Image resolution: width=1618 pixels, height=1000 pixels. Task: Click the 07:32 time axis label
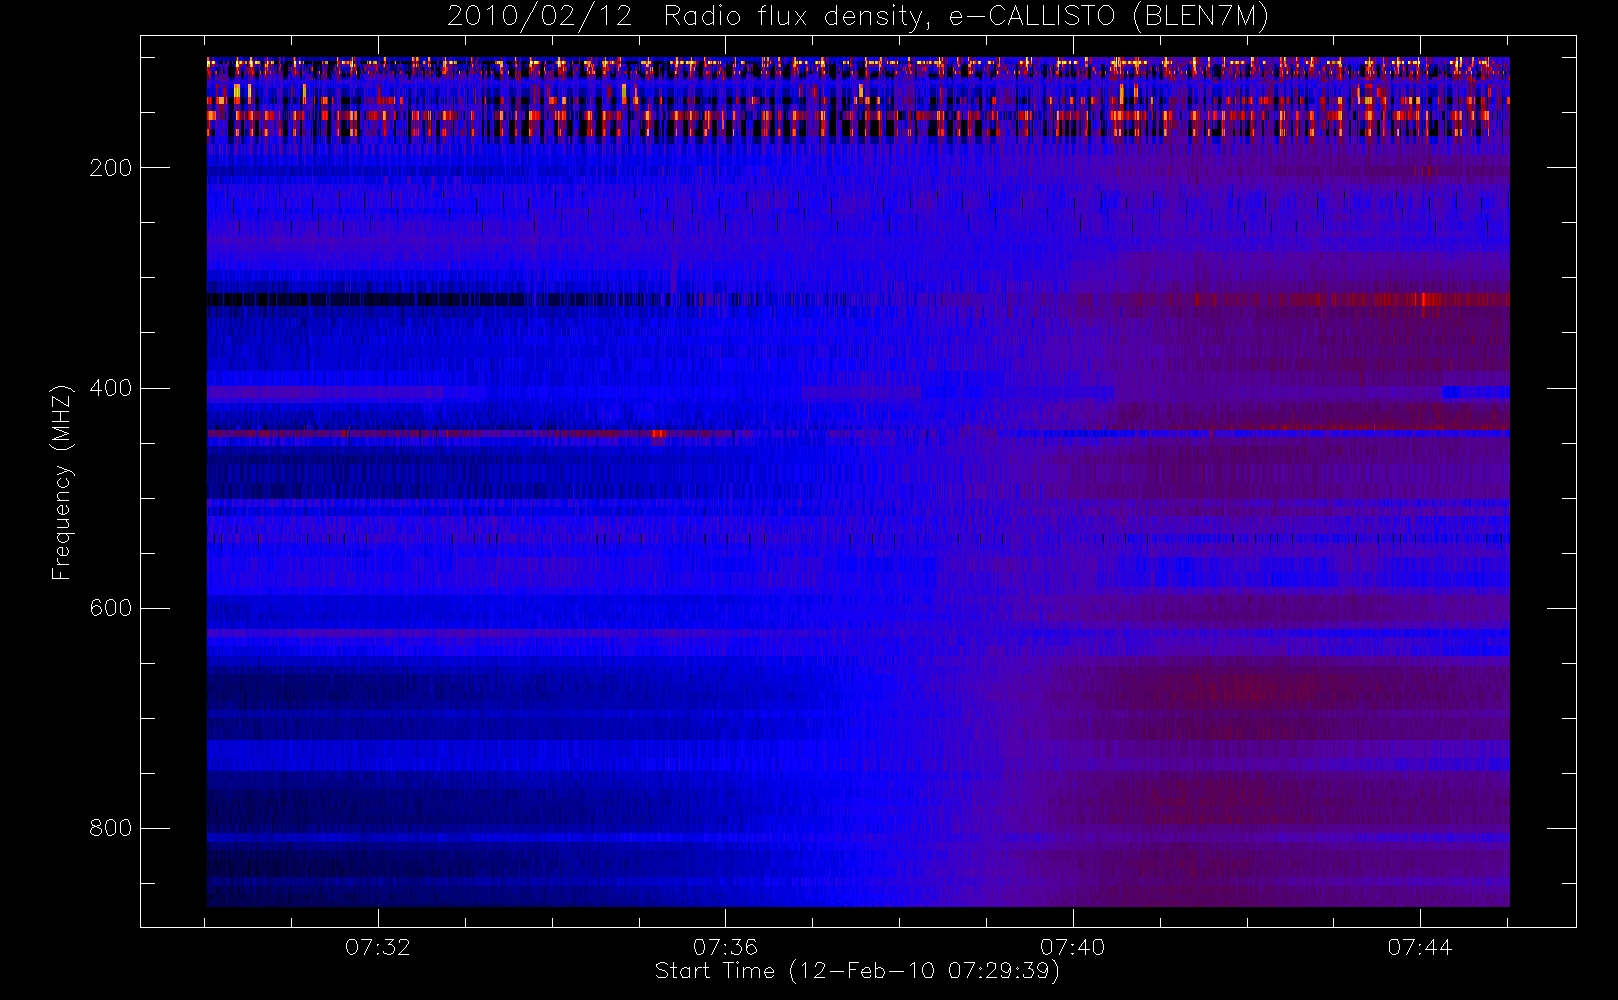tap(378, 947)
